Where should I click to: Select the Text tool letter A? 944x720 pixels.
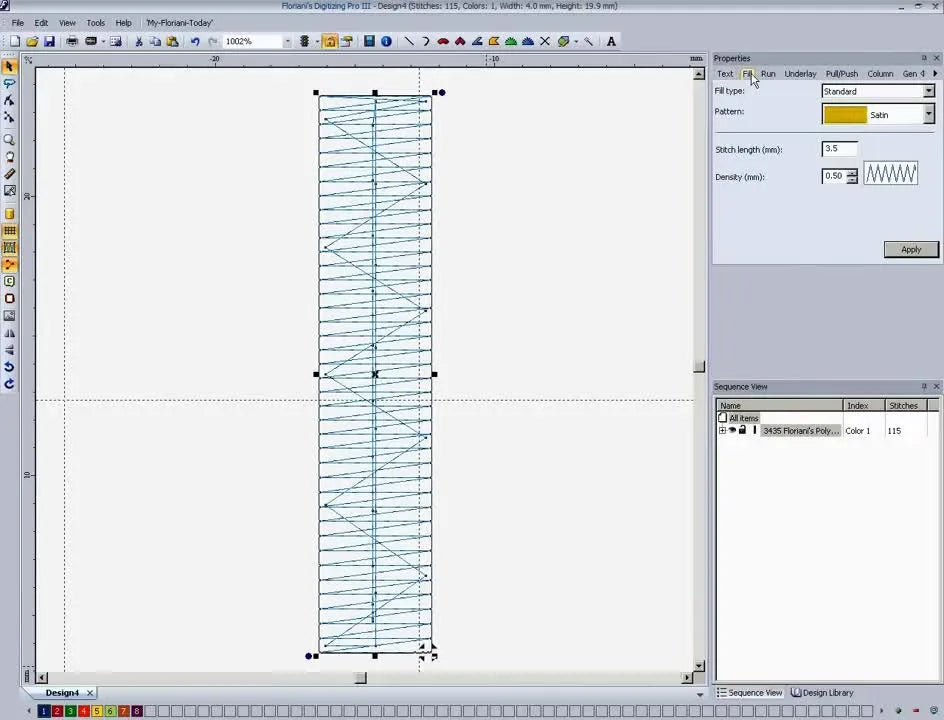pos(611,41)
